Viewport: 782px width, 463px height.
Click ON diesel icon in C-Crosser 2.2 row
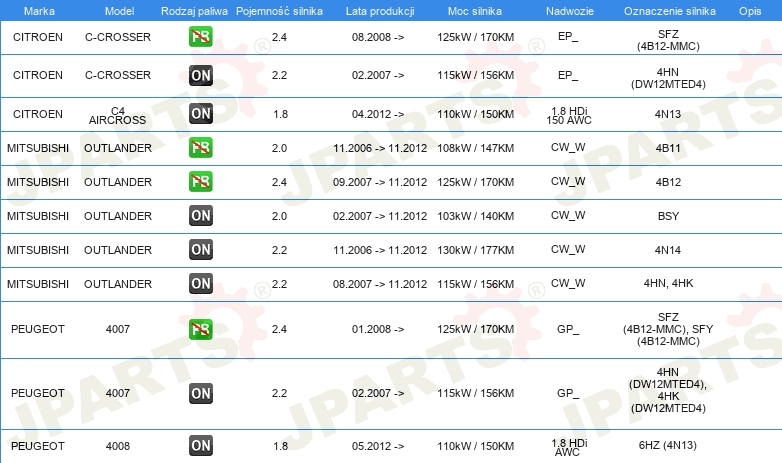click(200, 75)
